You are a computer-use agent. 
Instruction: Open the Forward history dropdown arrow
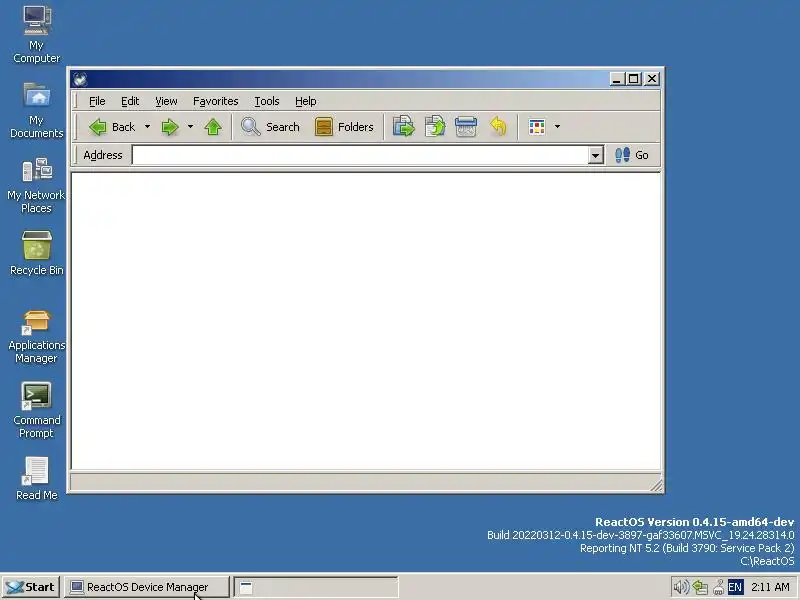(190, 127)
